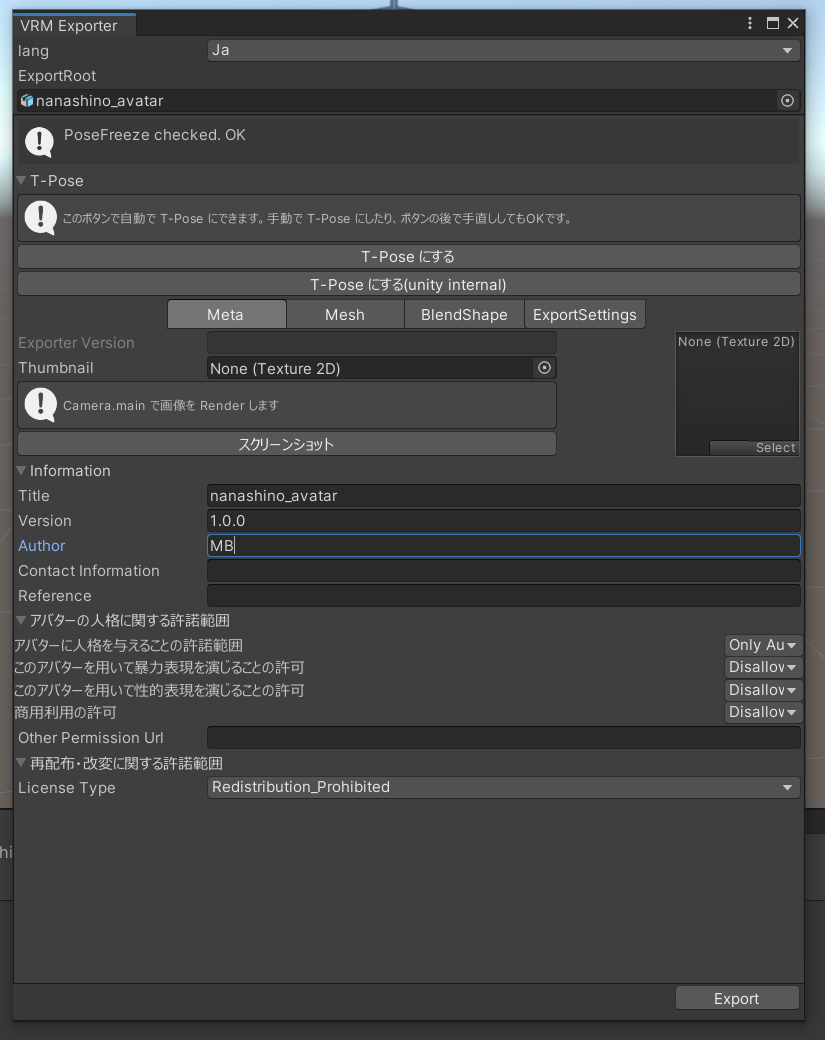Open the violence expression permission dropdown

click(x=763, y=667)
